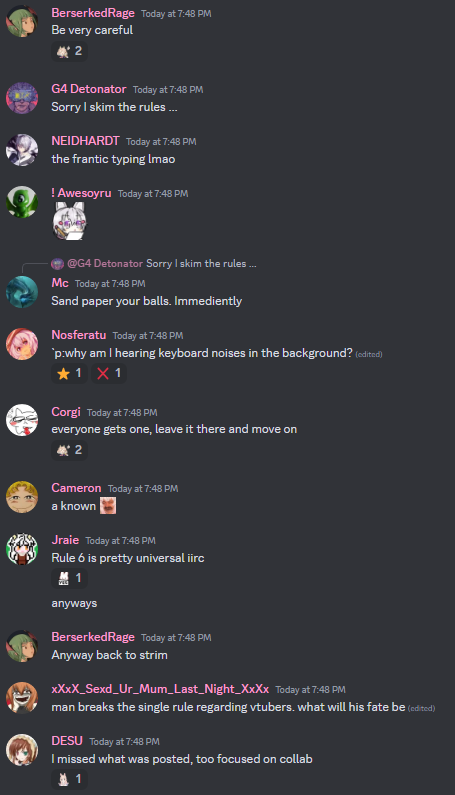Click the Cameron username
The image size is (455, 795).
[76, 488]
